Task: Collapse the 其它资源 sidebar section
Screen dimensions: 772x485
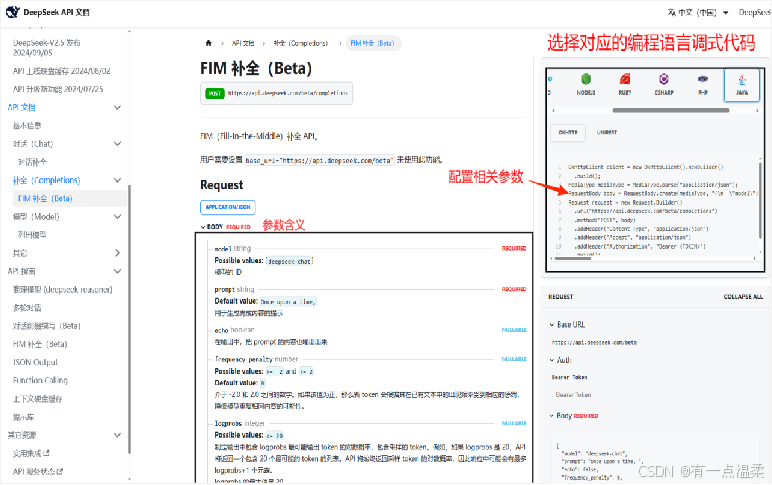Action: pyautogui.click(x=117, y=435)
